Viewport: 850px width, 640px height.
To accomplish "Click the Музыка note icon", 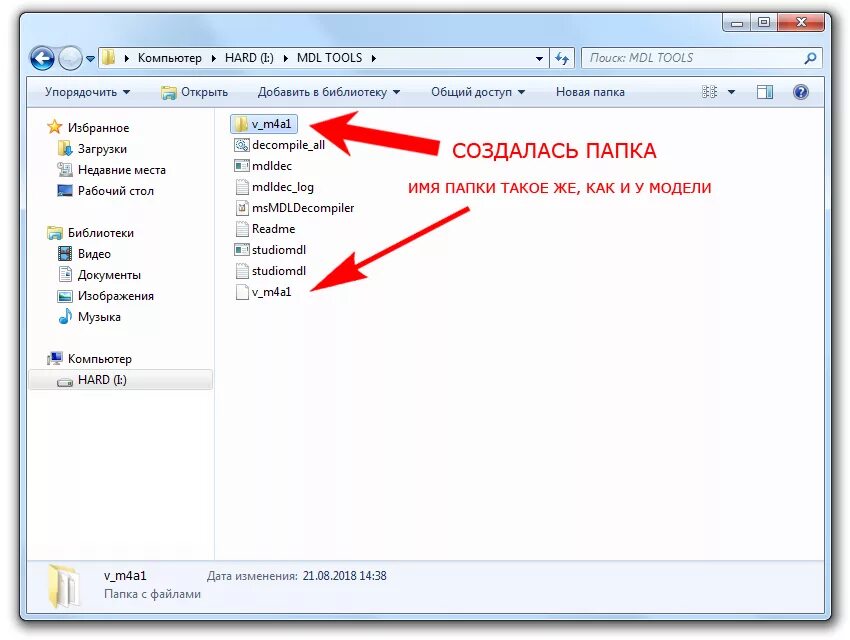I will click(x=65, y=316).
